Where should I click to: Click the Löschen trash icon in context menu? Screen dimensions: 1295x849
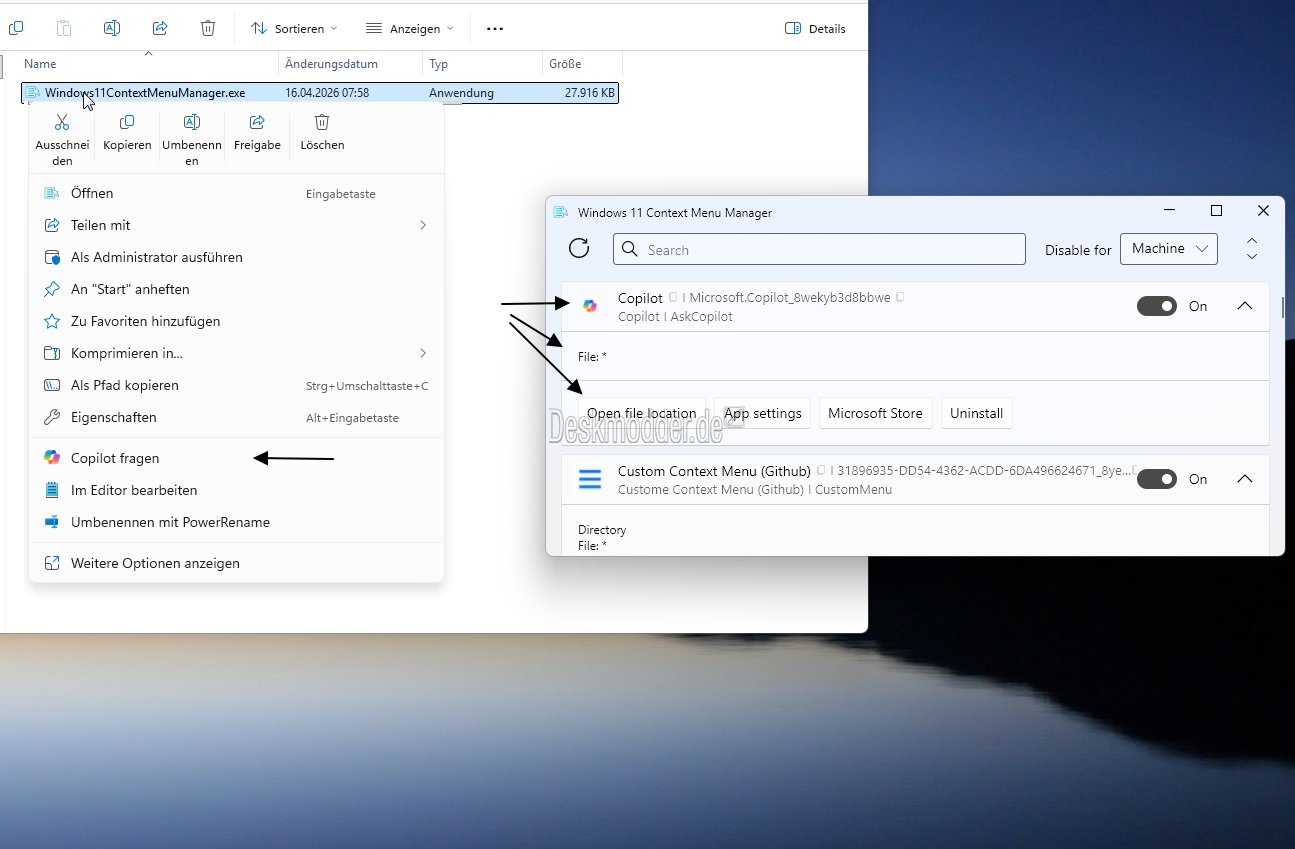[x=322, y=123]
